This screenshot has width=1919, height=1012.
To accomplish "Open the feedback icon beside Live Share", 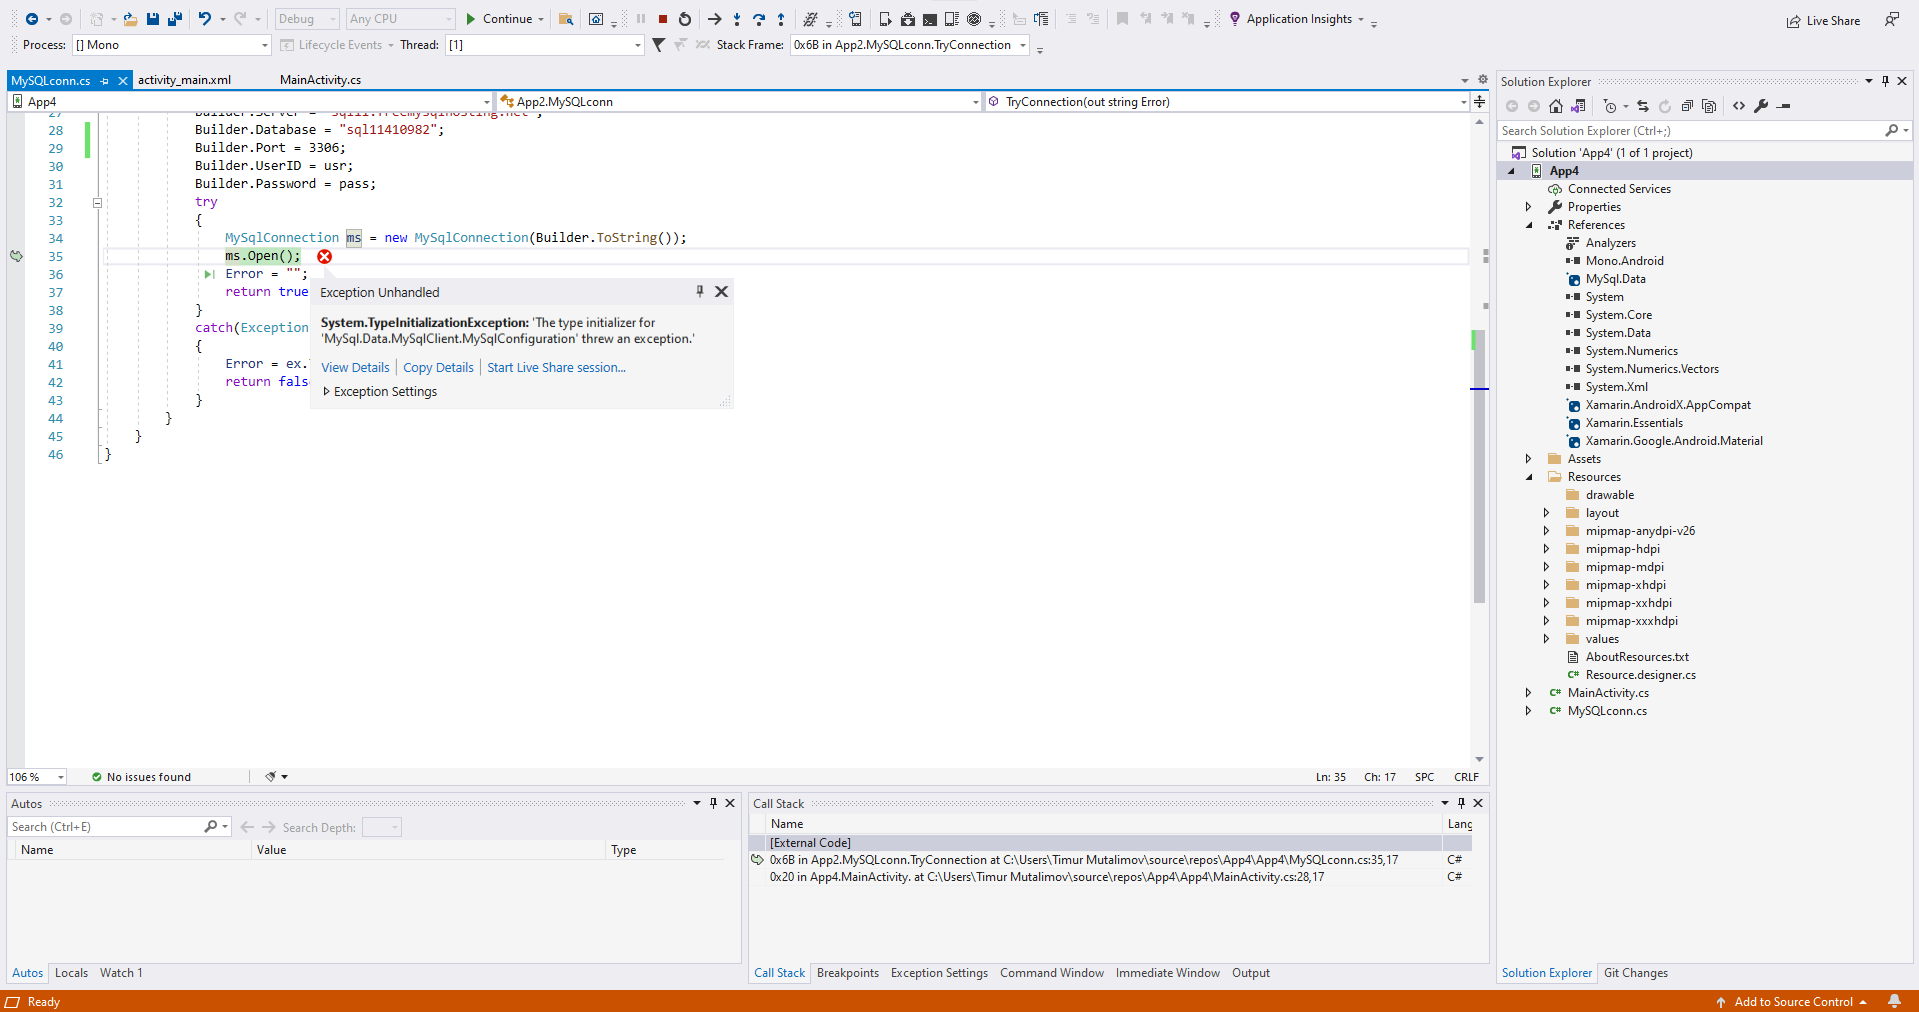I will (1892, 20).
